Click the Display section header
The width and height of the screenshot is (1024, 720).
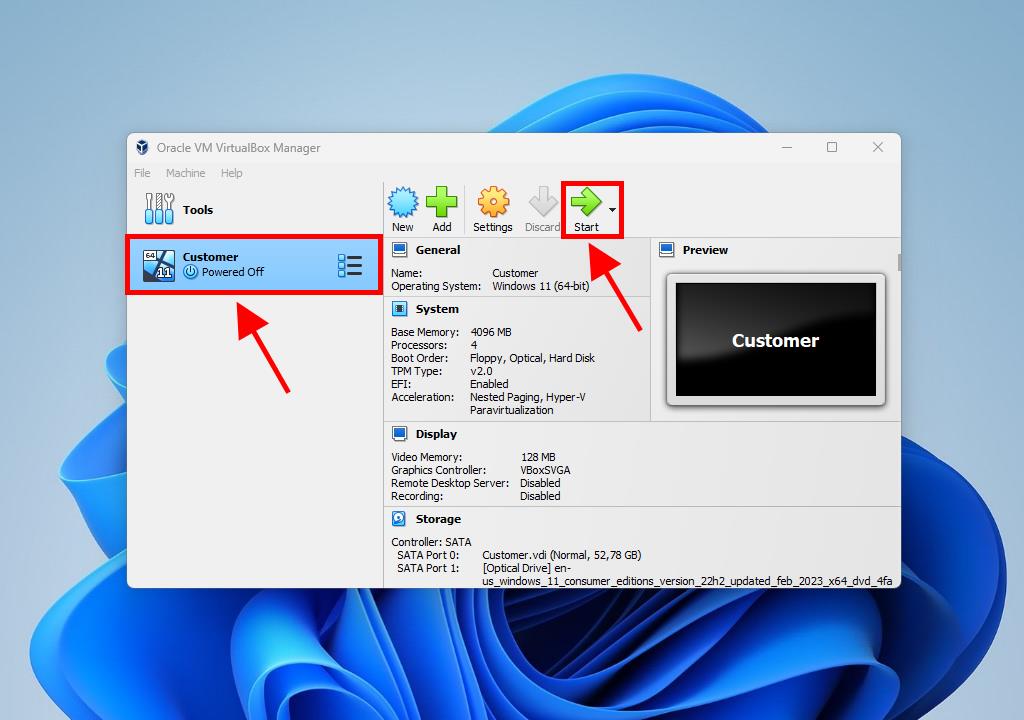point(436,434)
